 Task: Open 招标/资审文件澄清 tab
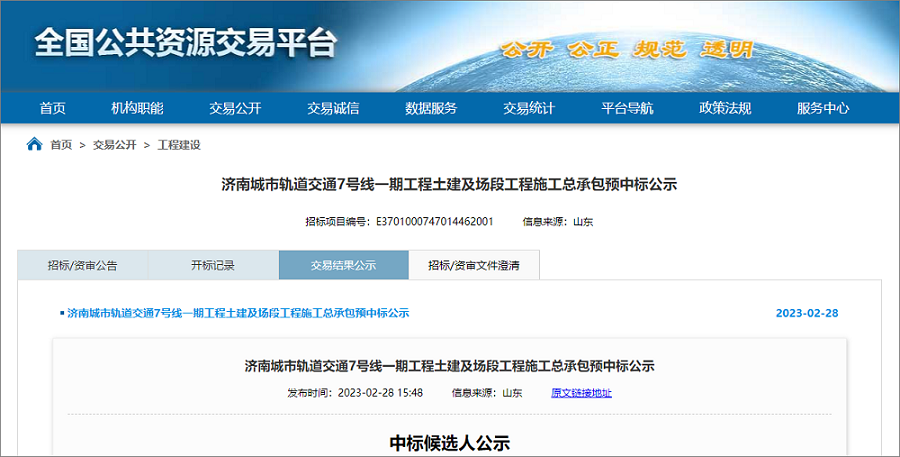[475, 265]
